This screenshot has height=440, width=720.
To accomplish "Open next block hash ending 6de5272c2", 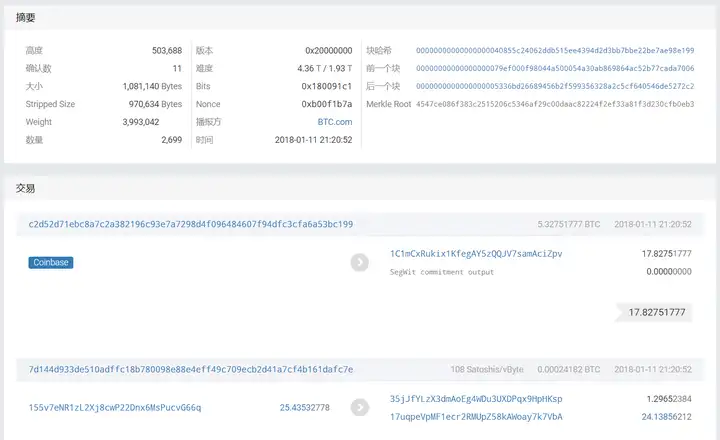I will tap(555, 86).
